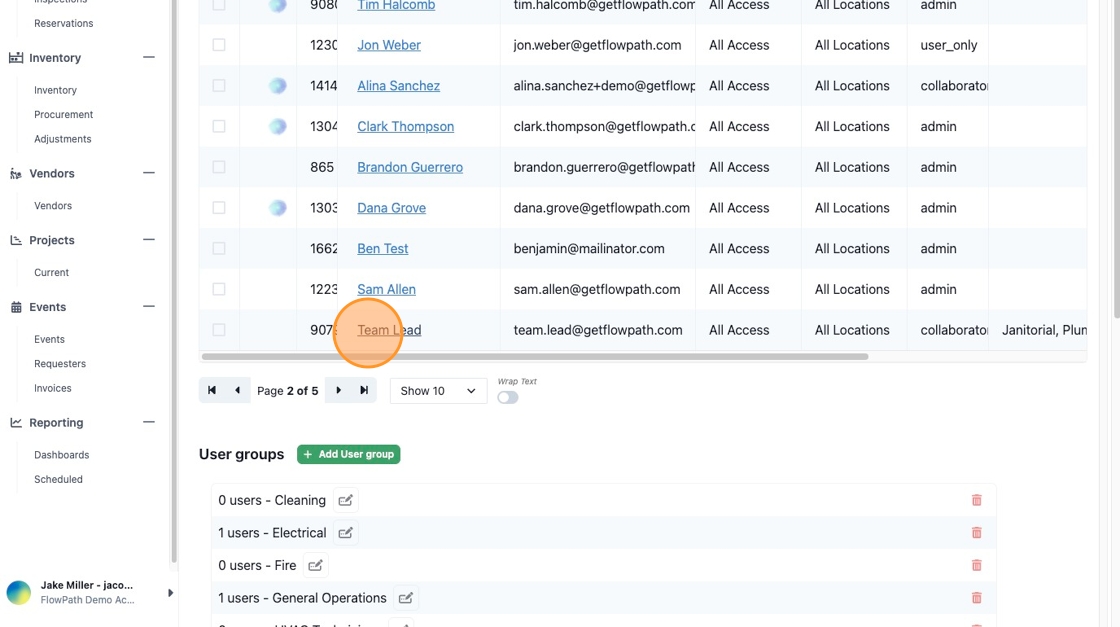Viewport: 1120px width, 627px height.
Task: Click the Projects section chart icon
Action: point(16,240)
